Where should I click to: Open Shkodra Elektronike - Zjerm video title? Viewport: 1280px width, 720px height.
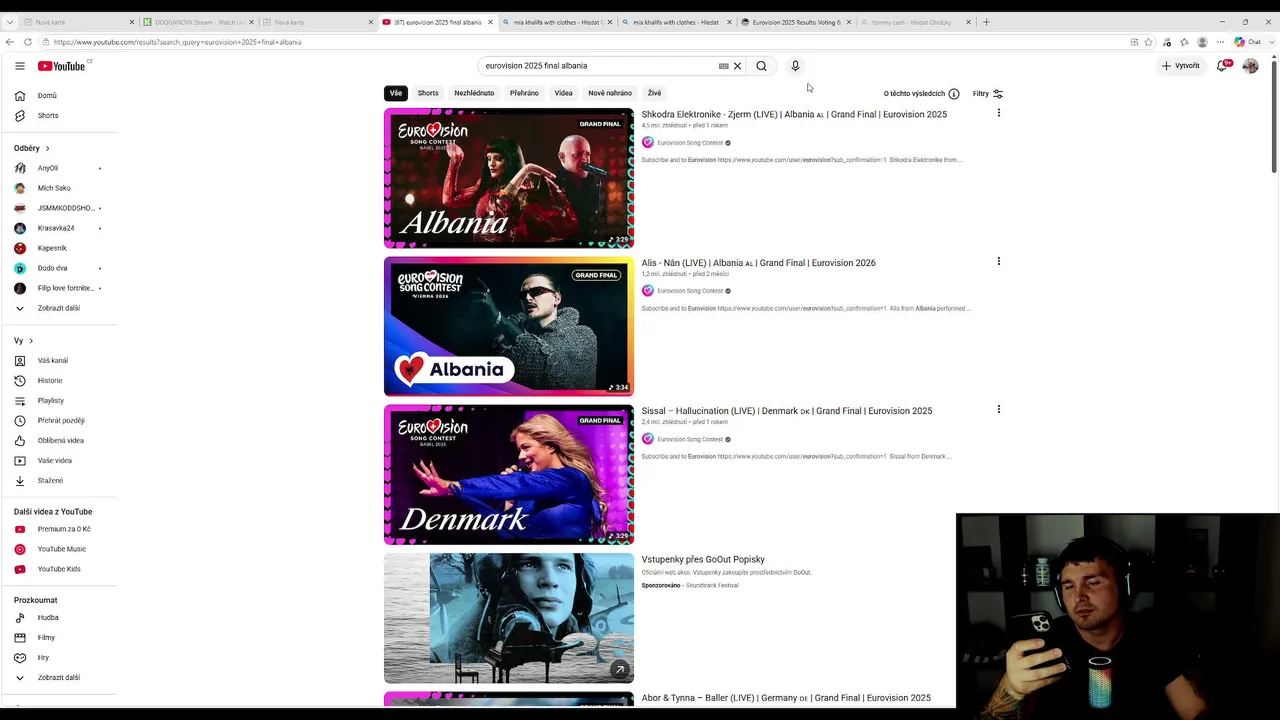794,115
